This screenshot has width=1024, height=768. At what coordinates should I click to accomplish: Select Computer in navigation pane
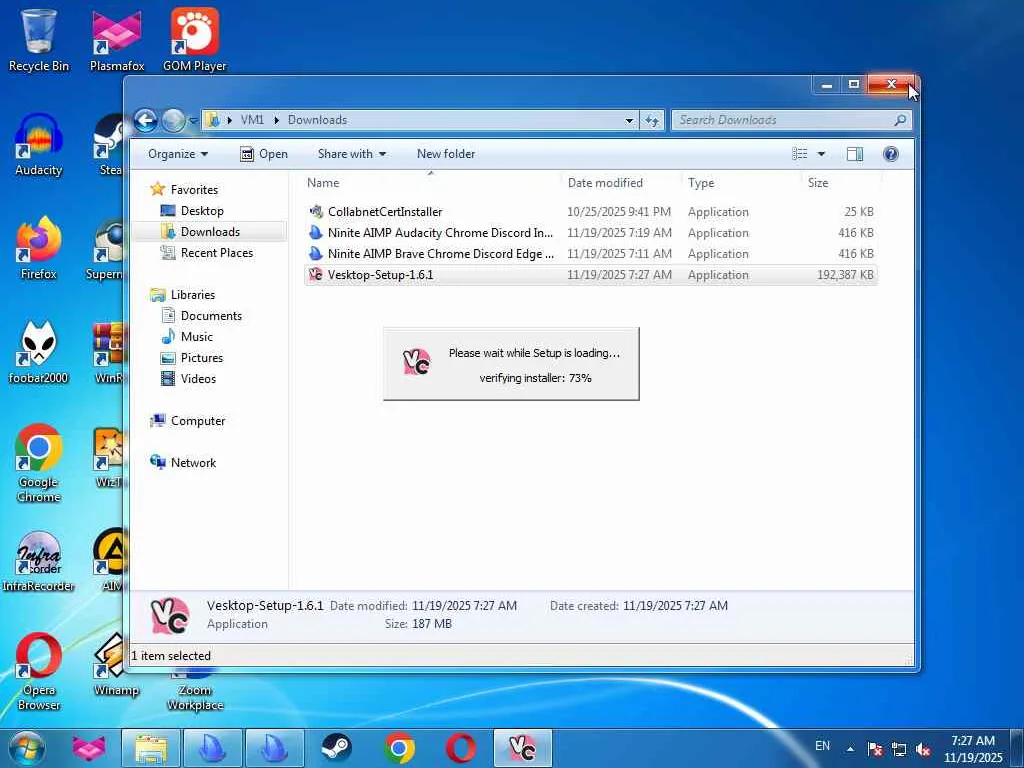coord(197,421)
